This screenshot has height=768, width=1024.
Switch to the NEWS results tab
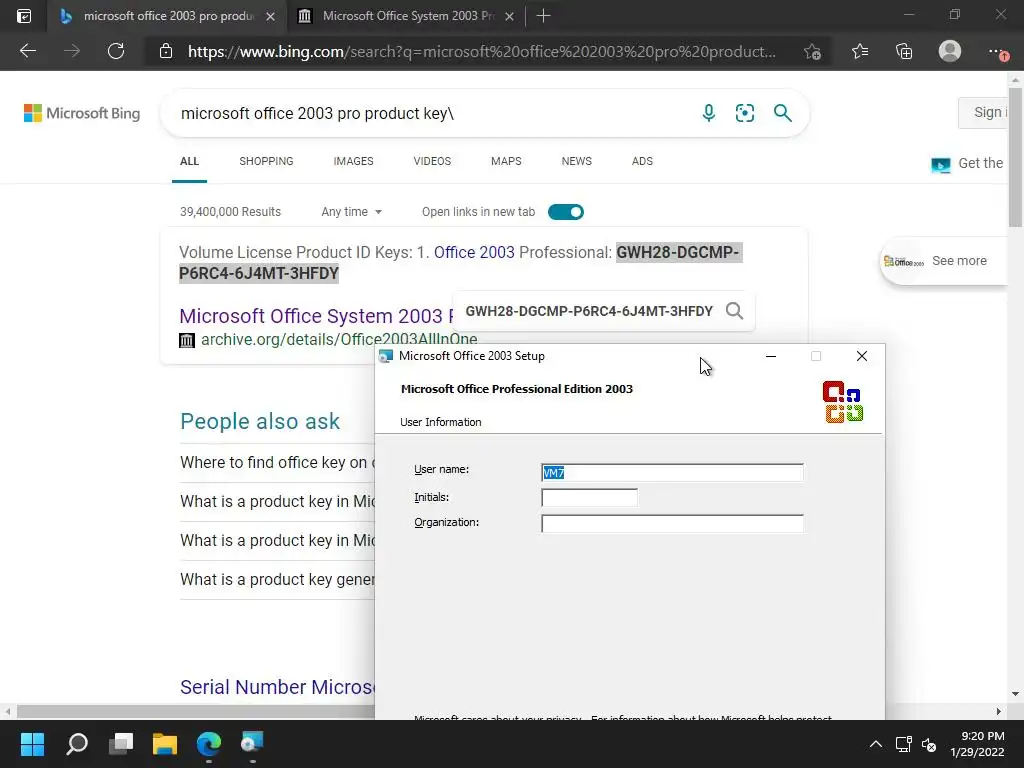[x=577, y=161]
